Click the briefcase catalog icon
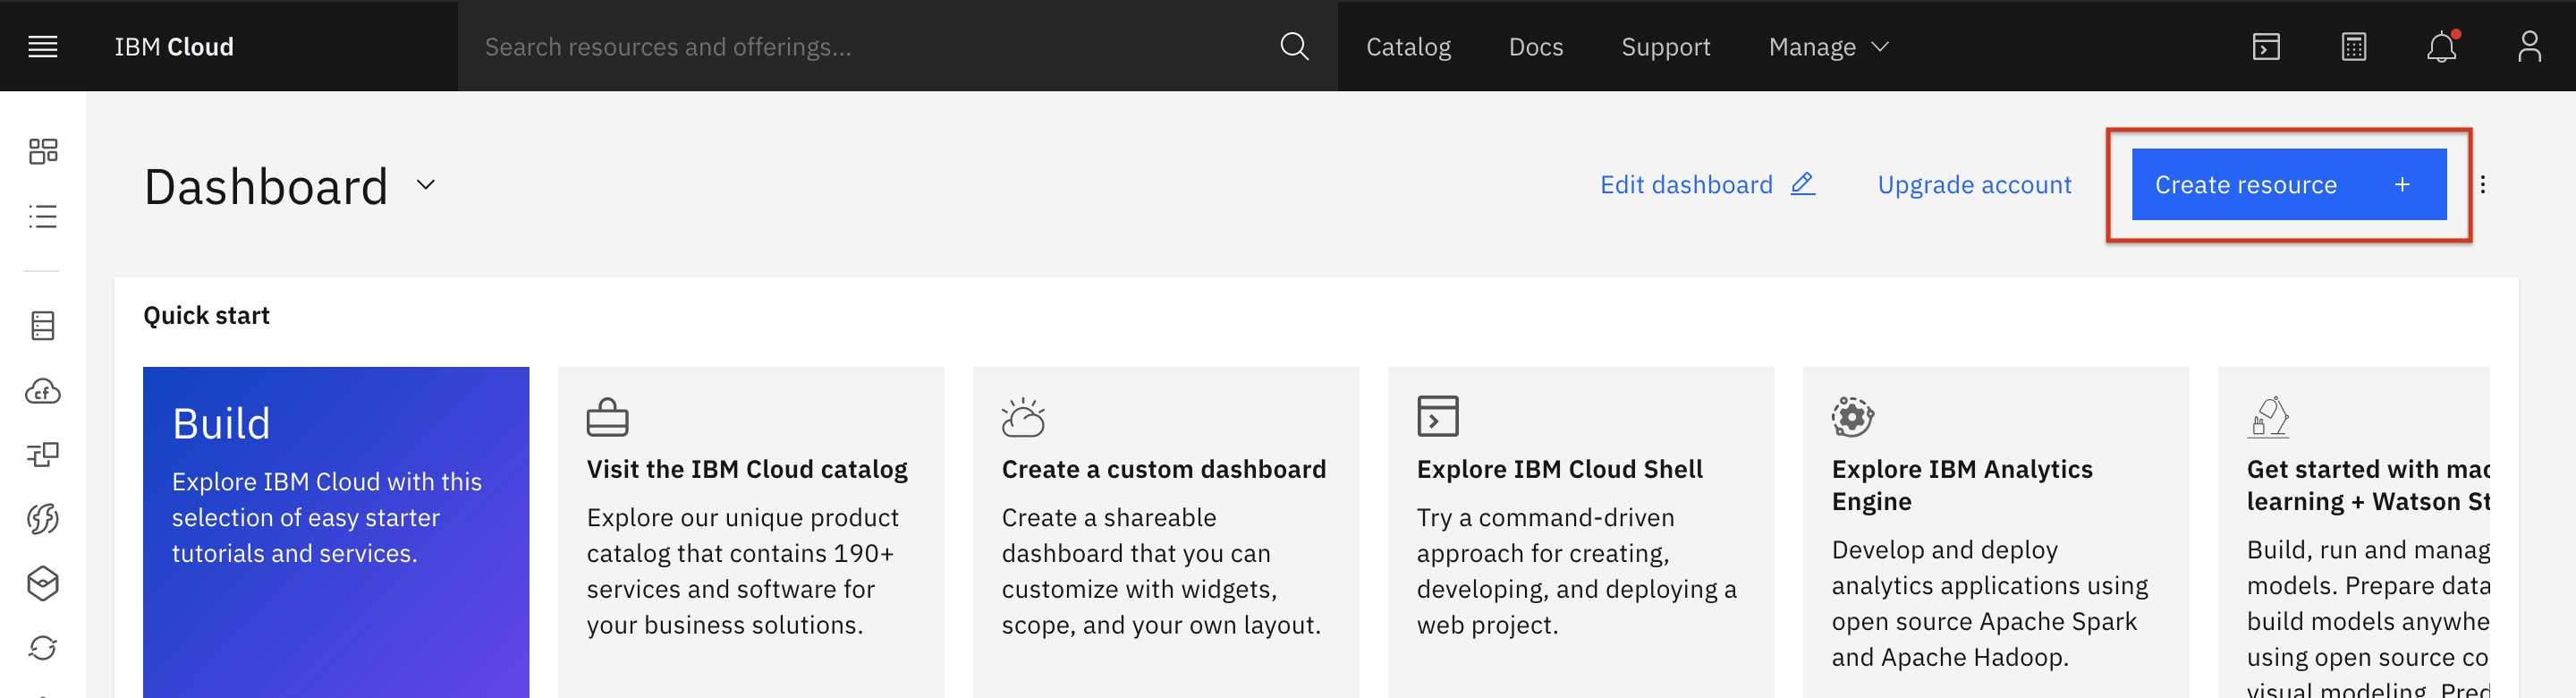2576x698 pixels. 607,417
